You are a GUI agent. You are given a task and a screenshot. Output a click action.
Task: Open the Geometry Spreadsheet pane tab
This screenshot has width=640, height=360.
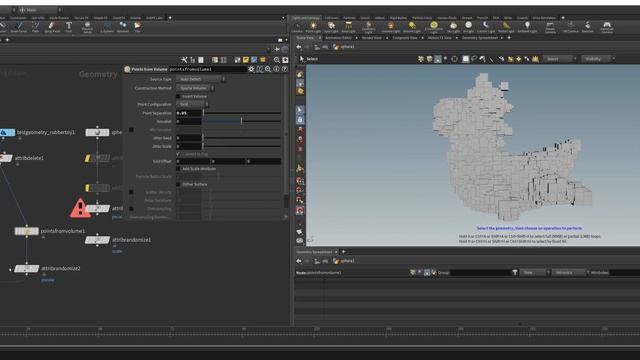pyautogui.click(x=480, y=38)
